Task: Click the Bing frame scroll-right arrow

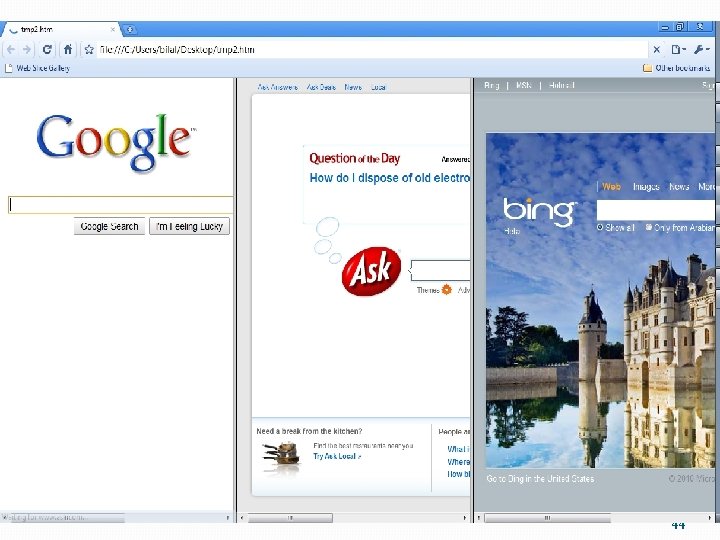Action: tap(710, 518)
